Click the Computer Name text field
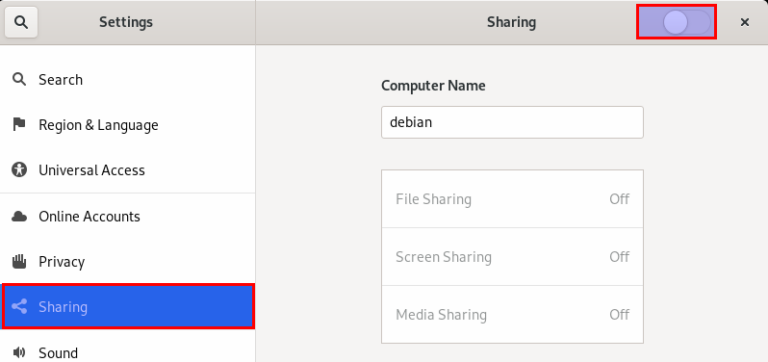 pos(512,122)
